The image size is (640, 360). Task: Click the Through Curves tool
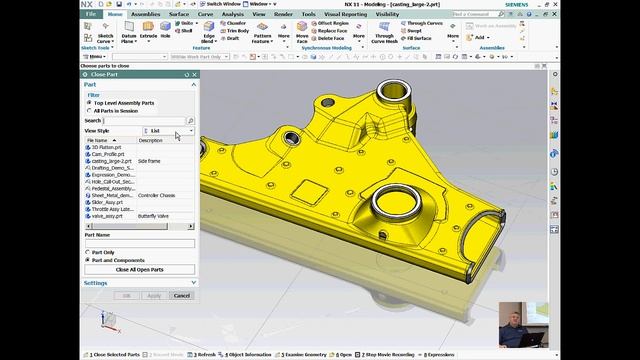point(422,23)
